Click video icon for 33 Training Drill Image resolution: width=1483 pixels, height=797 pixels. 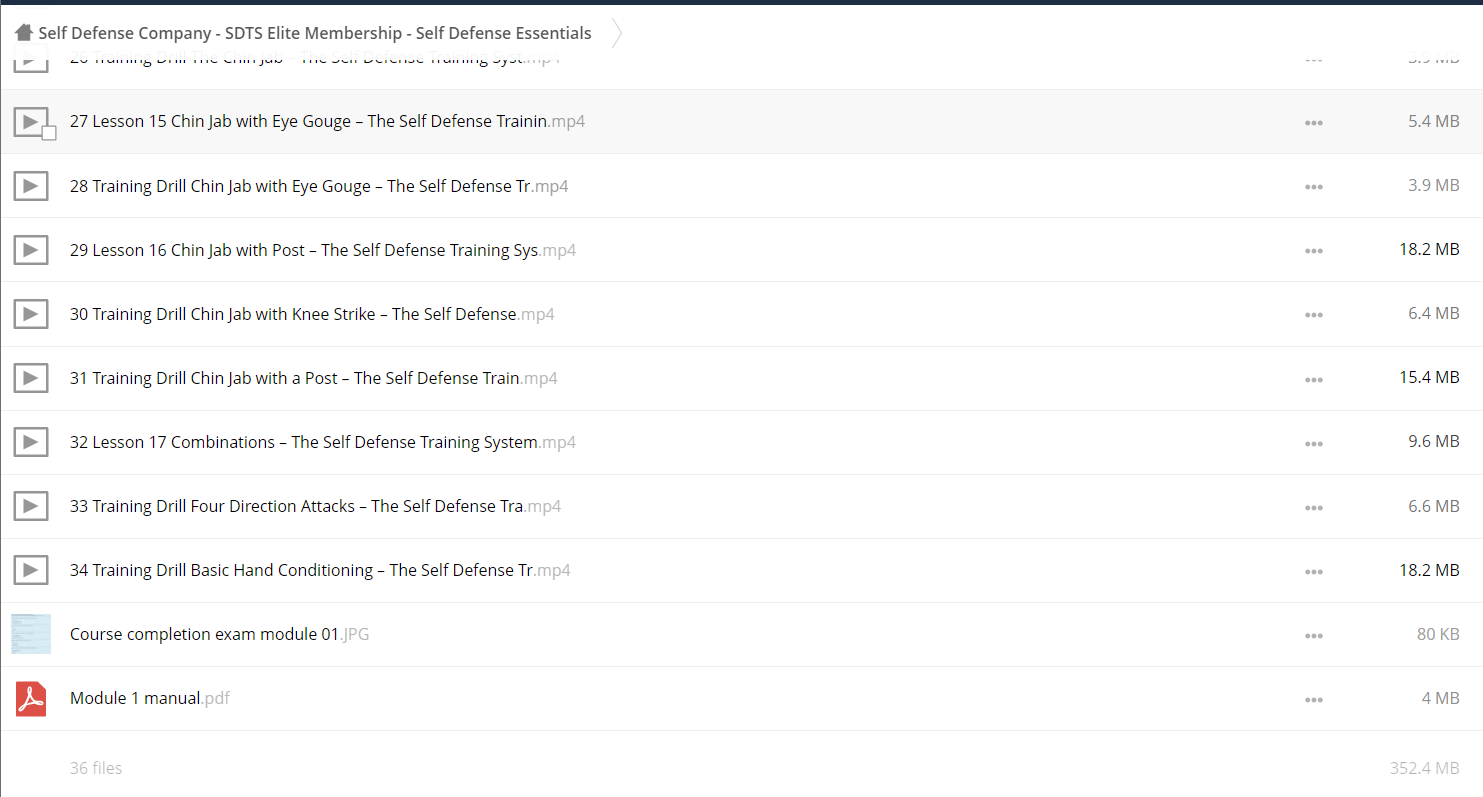(x=31, y=506)
